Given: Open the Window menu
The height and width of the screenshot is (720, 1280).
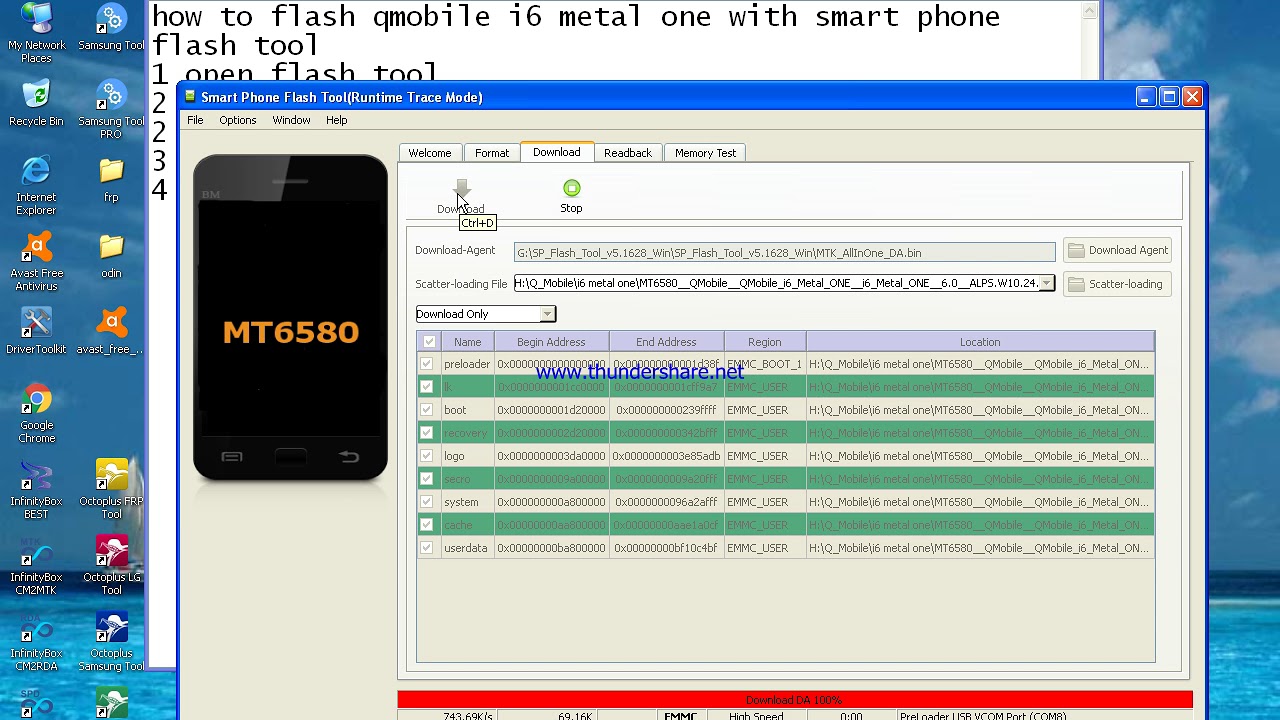Looking at the screenshot, I should [x=291, y=120].
